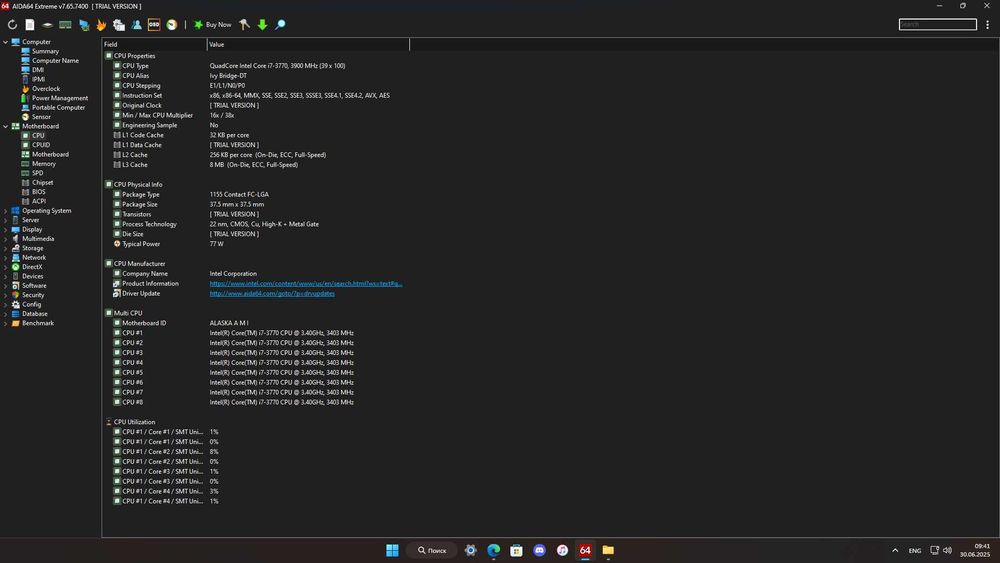This screenshot has width=1000, height=563.
Task: Open Discord from taskbar
Action: (540, 550)
